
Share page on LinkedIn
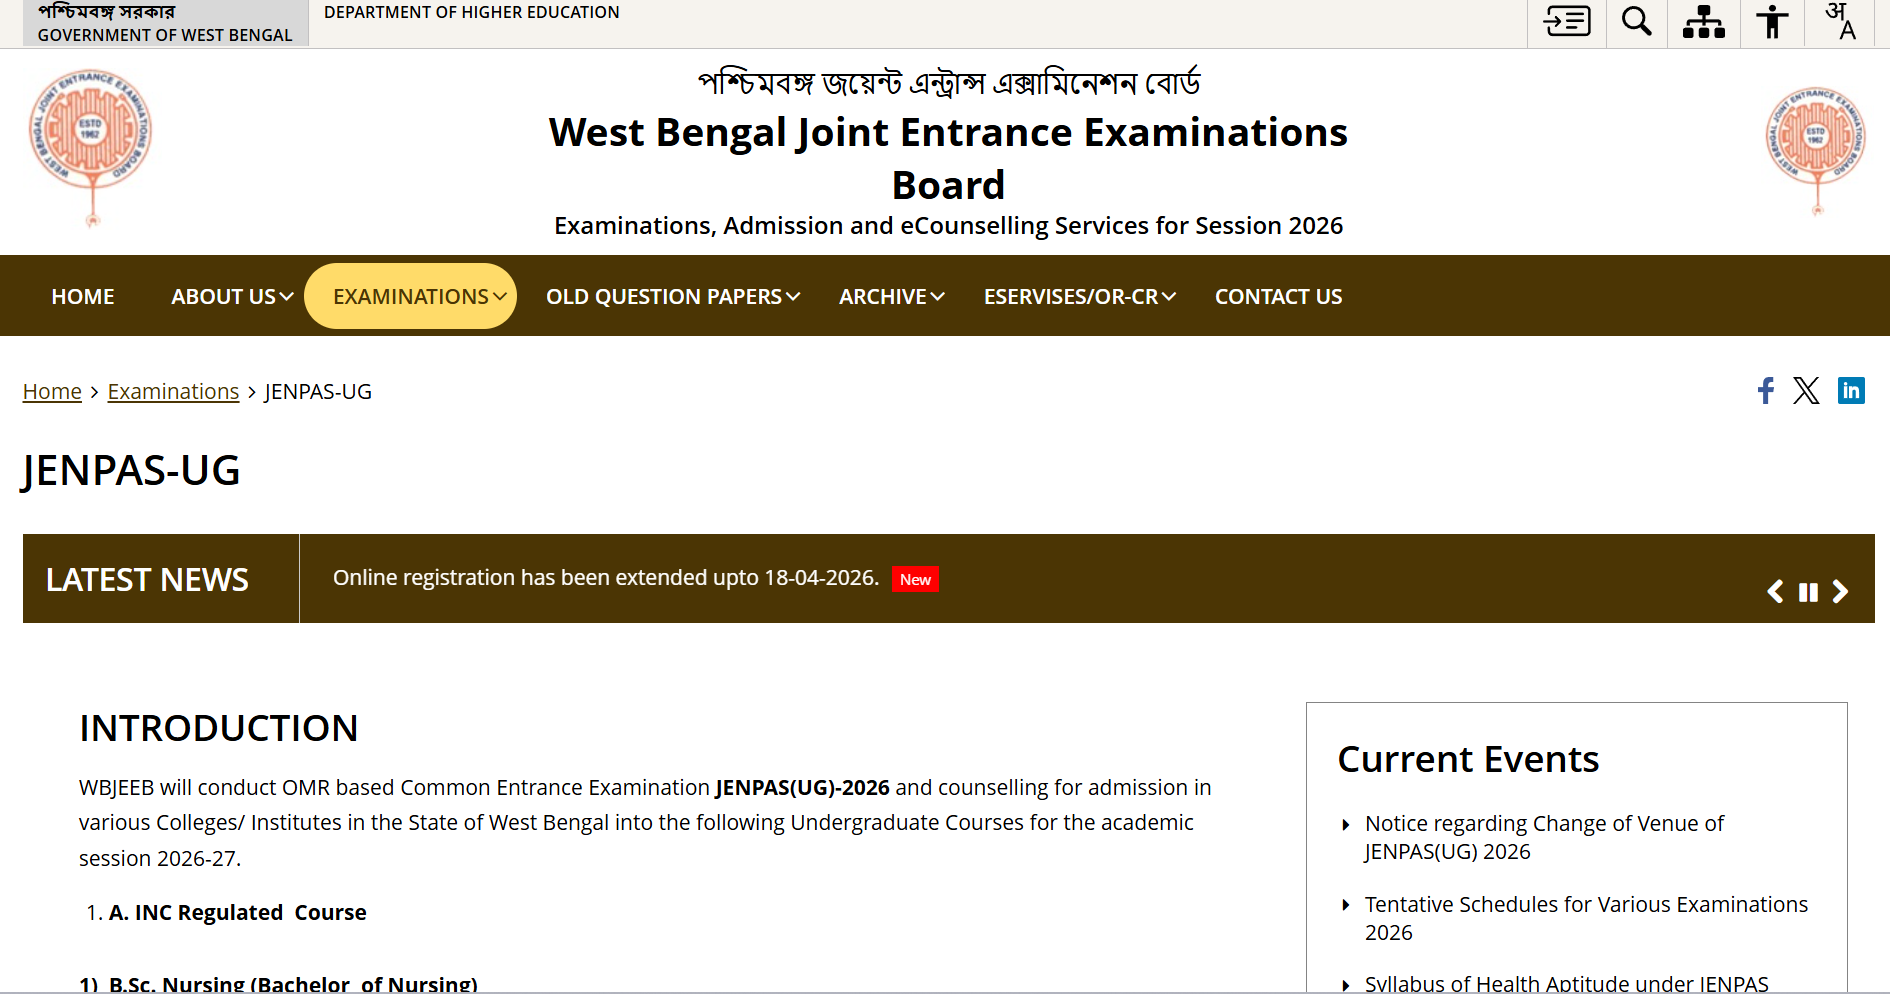click(x=1851, y=391)
